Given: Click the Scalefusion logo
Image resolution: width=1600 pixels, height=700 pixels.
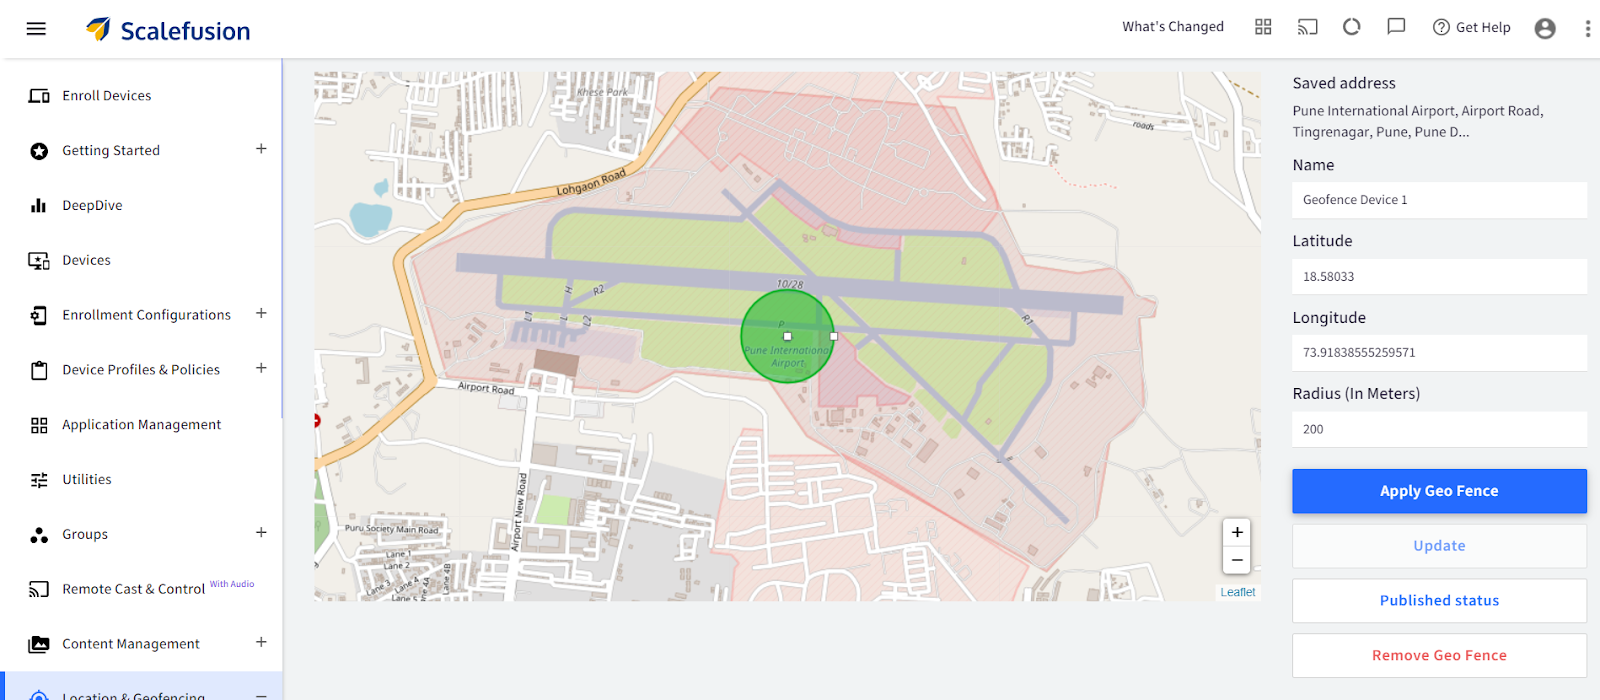Looking at the screenshot, I should pos(168,30).
